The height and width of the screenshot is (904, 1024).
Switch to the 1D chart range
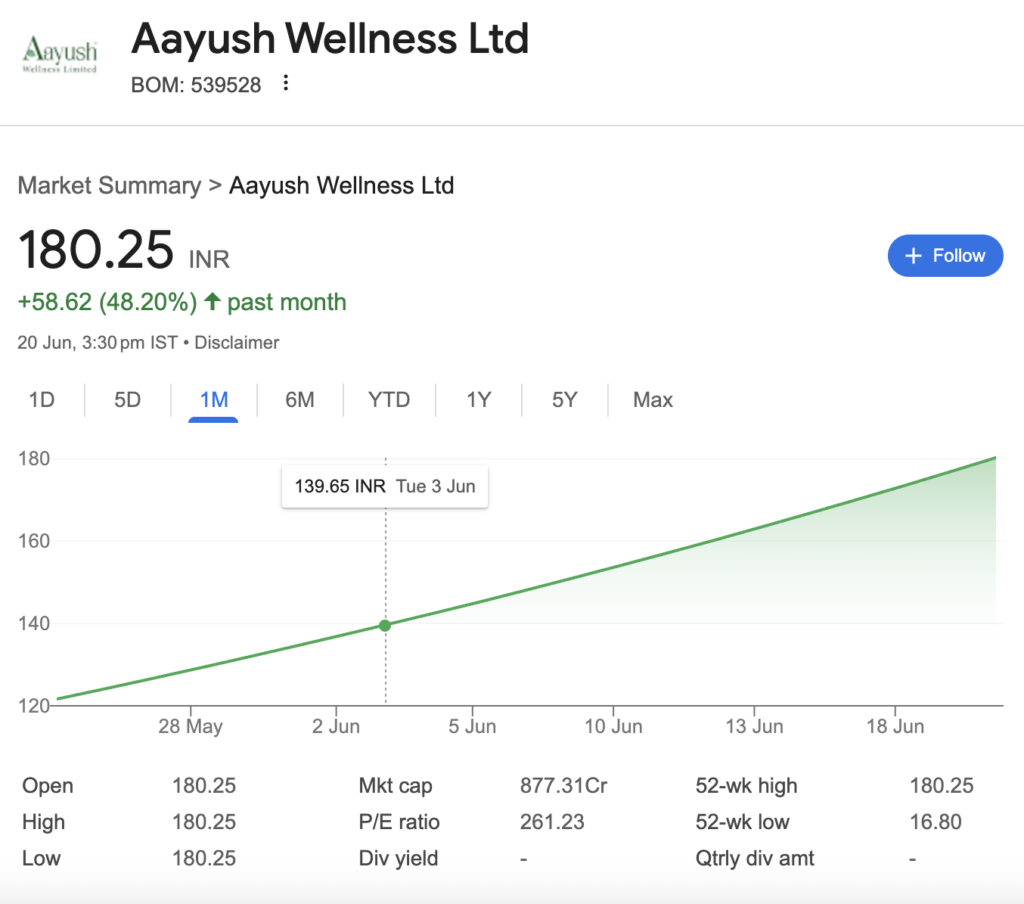(x=42, y=400)
